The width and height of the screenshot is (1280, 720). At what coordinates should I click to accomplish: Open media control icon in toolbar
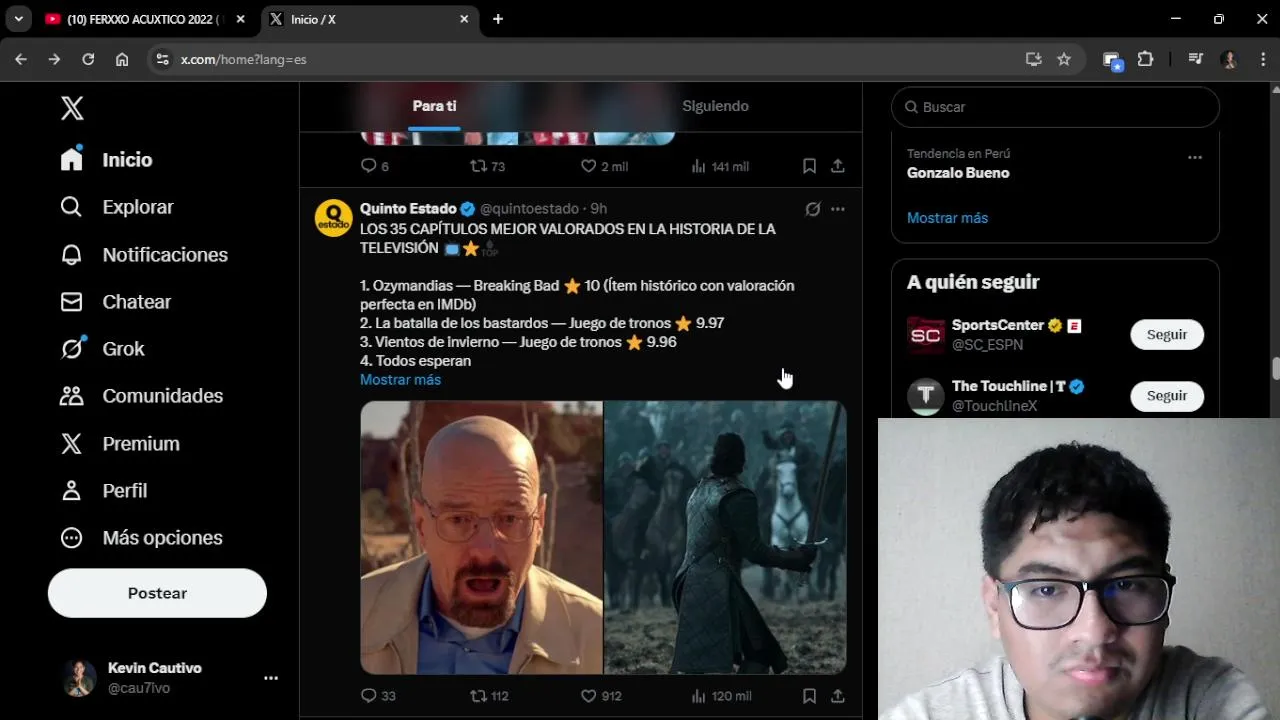point(1195,59)
